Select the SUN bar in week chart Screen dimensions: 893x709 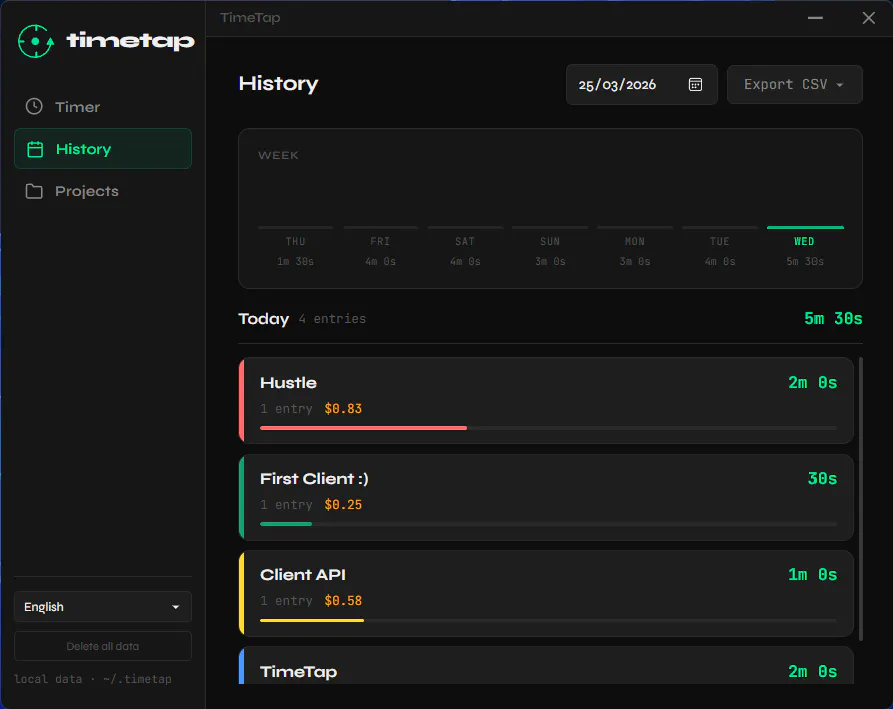click(x=550, y=227)
